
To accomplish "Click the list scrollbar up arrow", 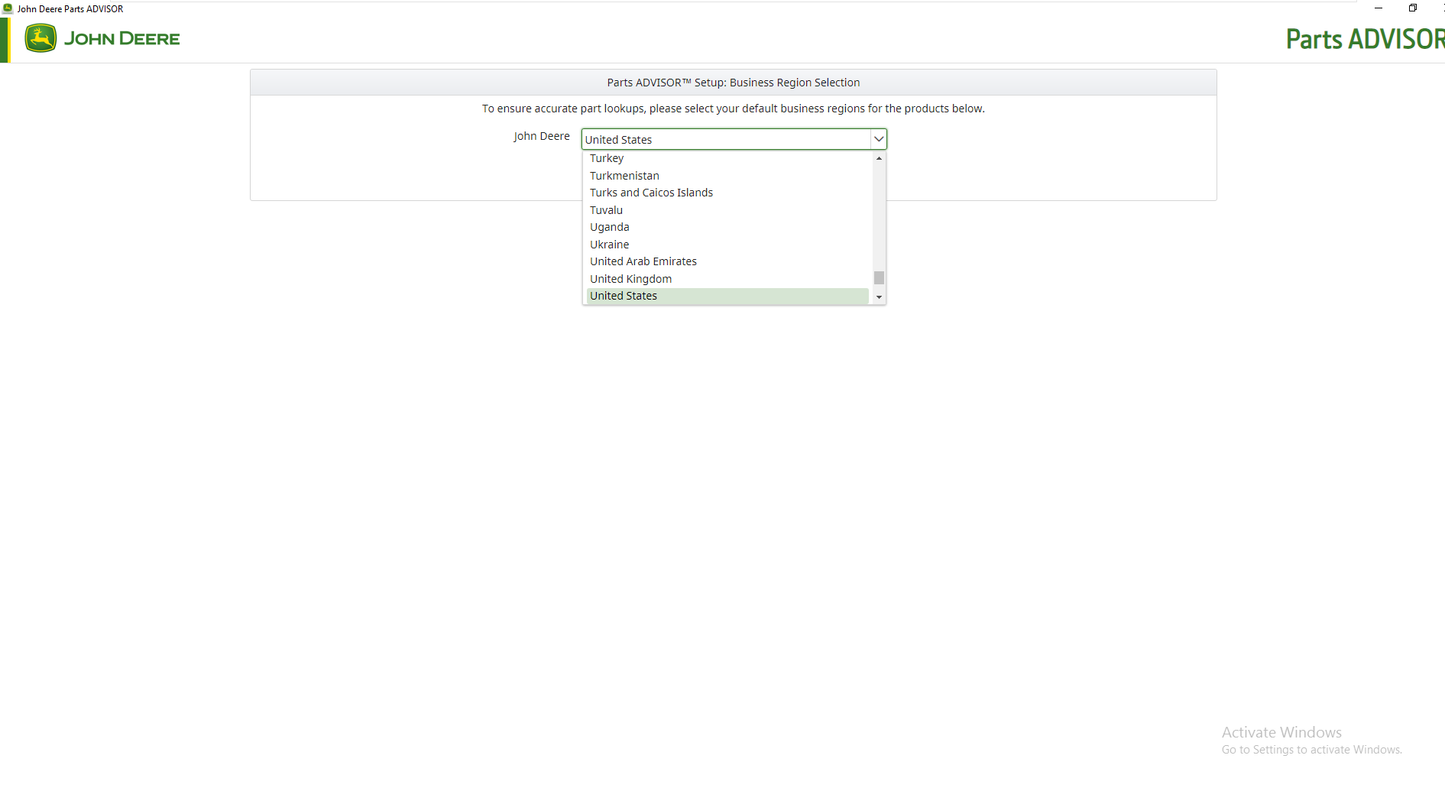I will tap(879, 158).
